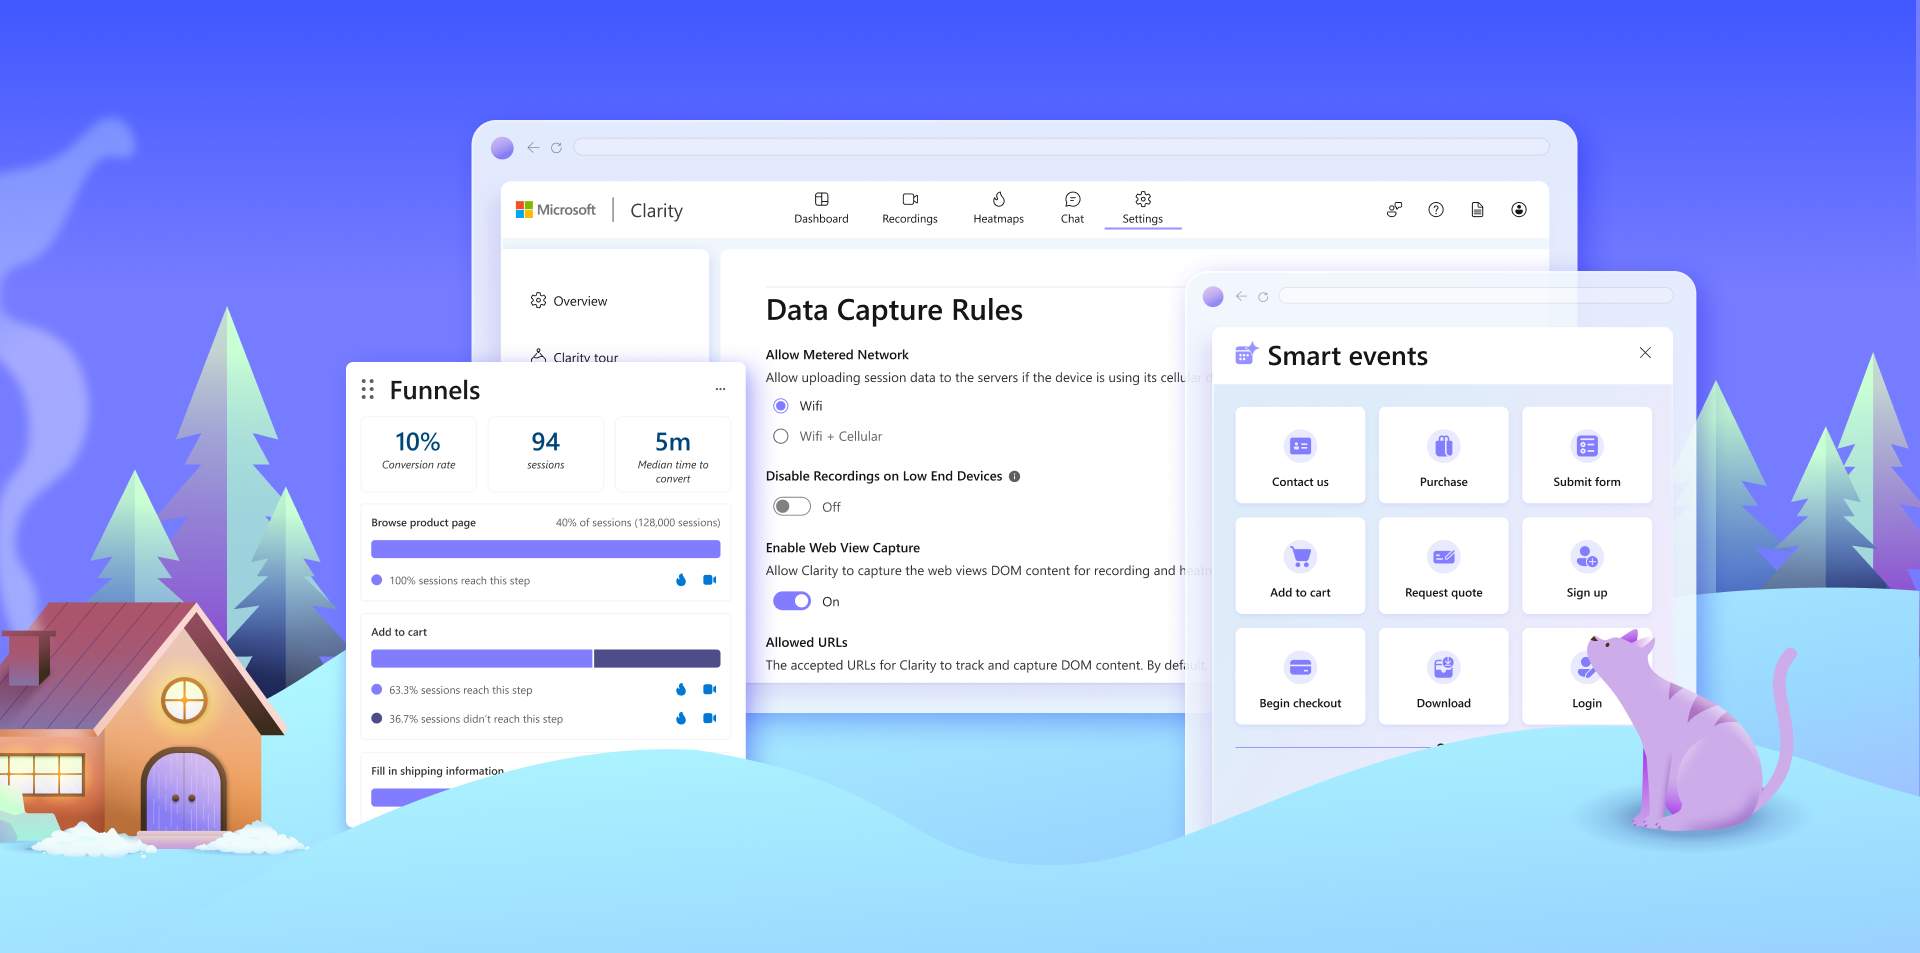The image size is (1920, 953).
Task: Click info icon beside Low End Devices
Action: [x=1014, y=476]
